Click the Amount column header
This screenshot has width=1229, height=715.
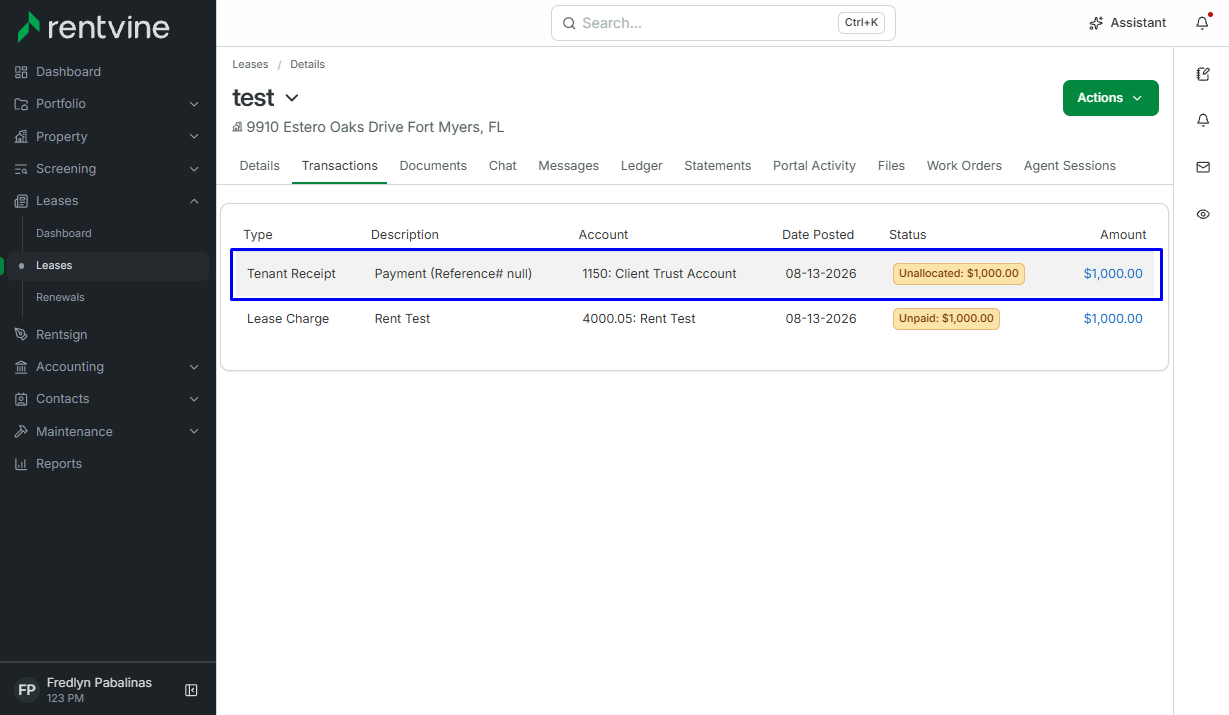(1123, 235)
